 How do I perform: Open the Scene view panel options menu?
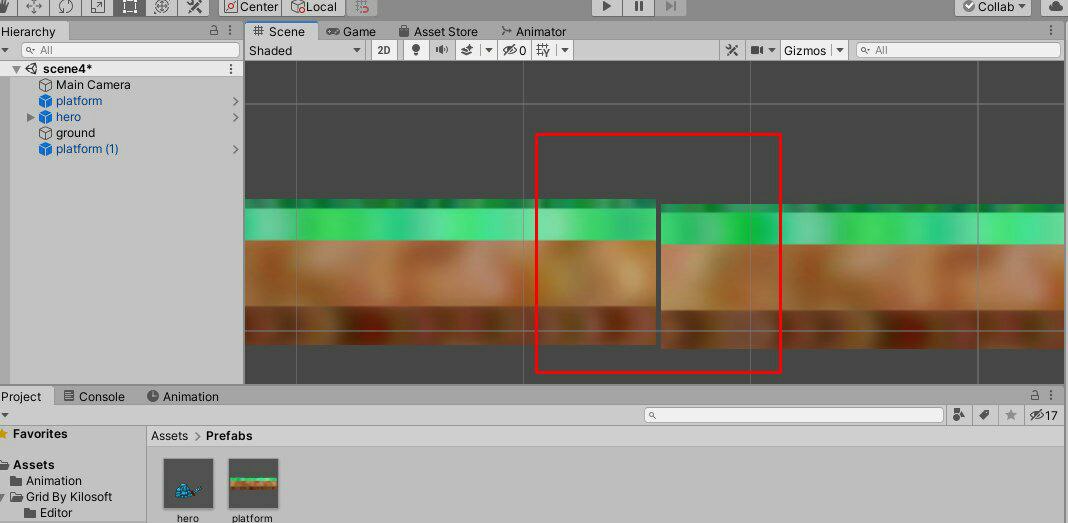(x=1052, y=31)
